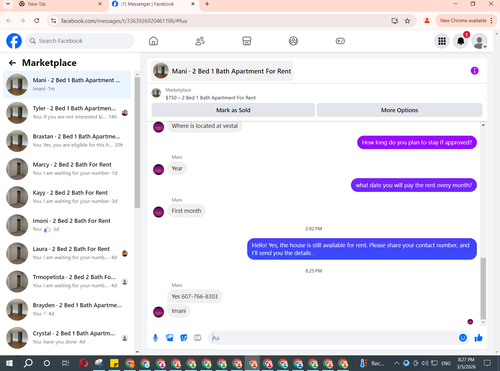The height and width of the screenshot is (371, 500).
Task: Open the emoji picker in message box
Action: [463, 338]
